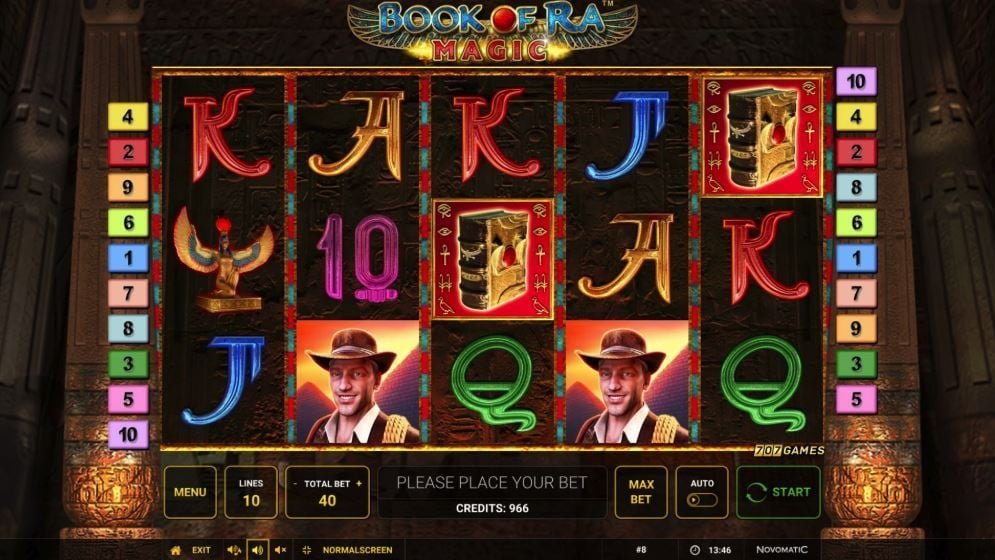Click the MAX BET button
The image size is (995, 560).
tap(641, 493)
